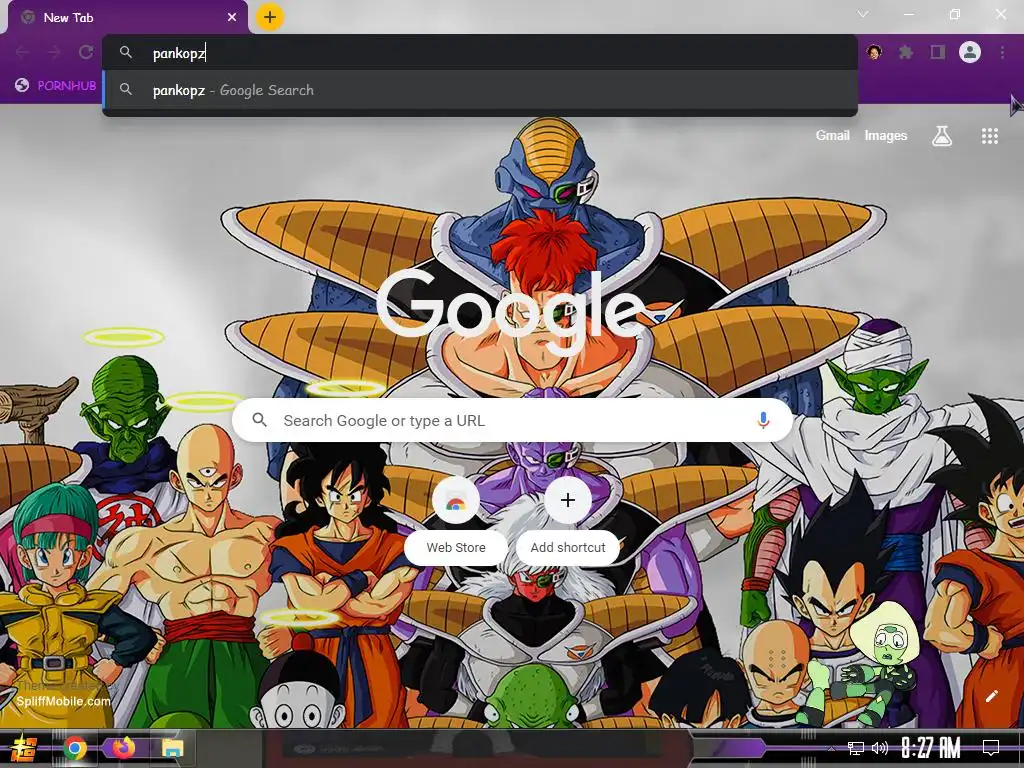The height and width of the screenshot is (768, 1024).
Task: Open the Web Store shortcut
Action: point(456,520)
